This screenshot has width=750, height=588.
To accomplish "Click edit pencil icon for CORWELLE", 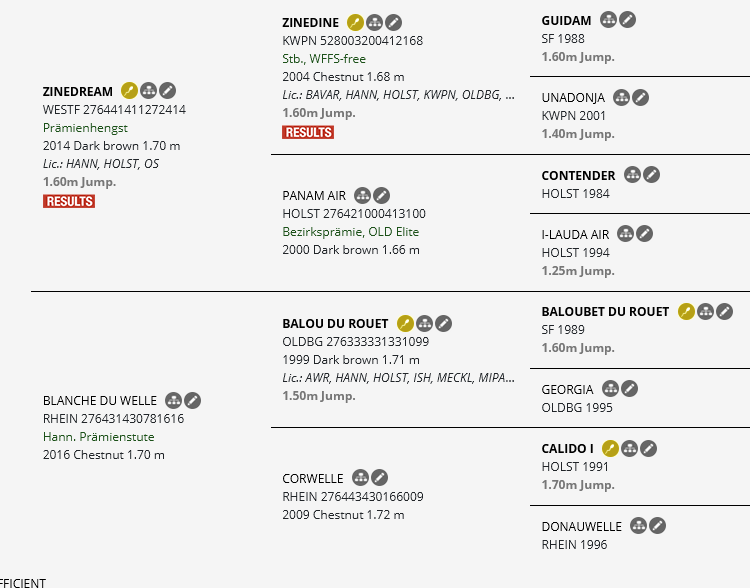I will [x=379, y=477].
